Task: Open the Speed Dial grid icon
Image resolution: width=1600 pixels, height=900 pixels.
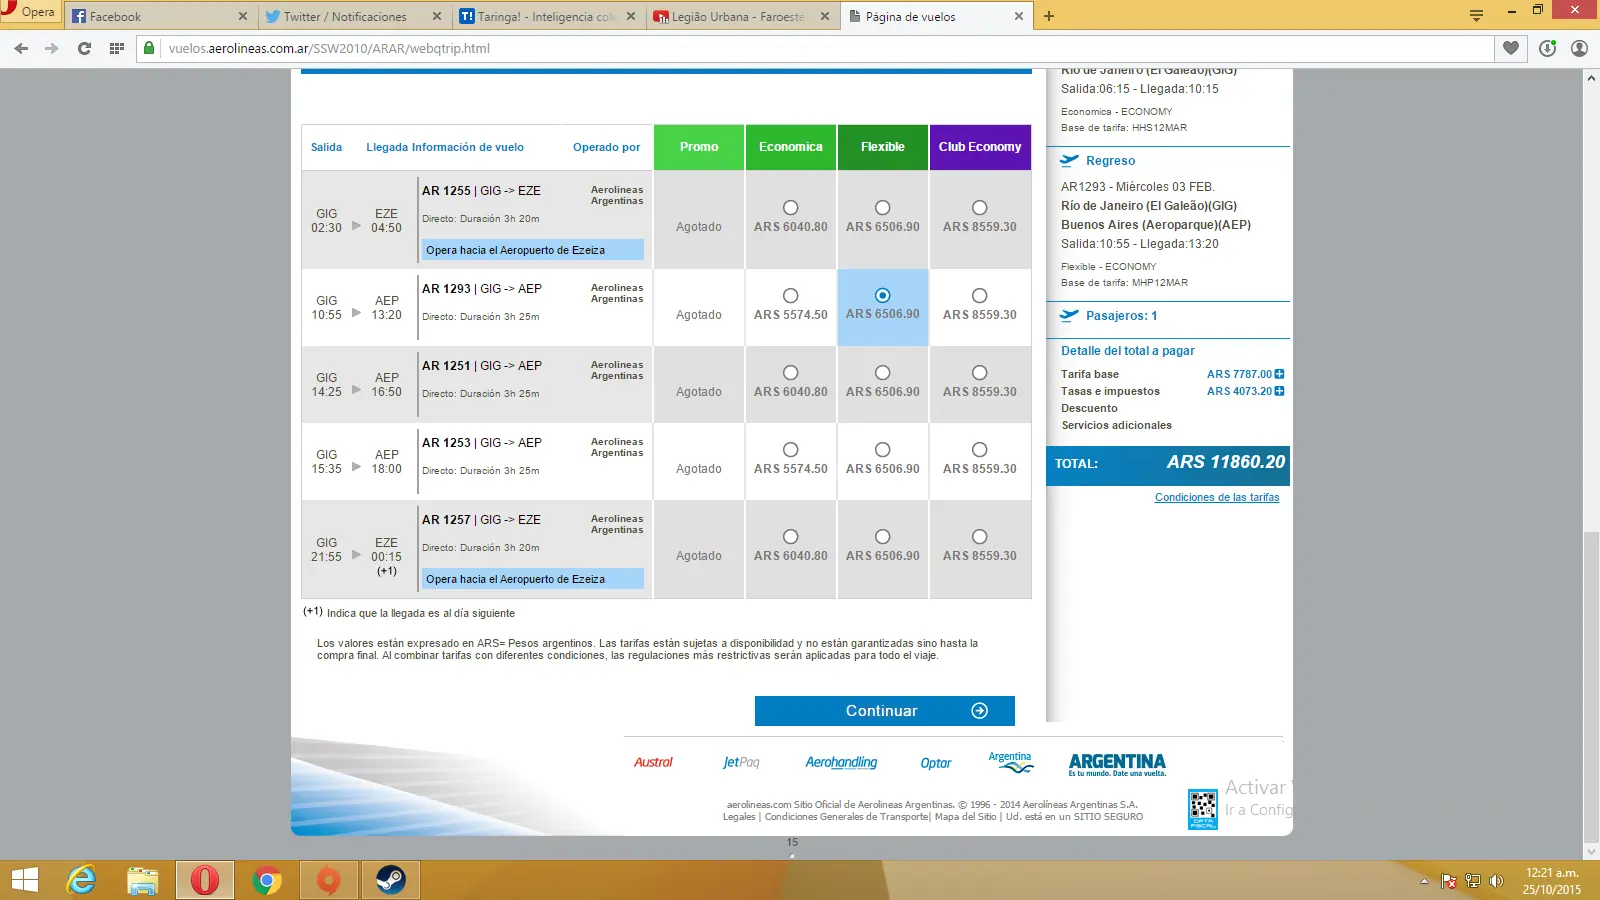Action: click(117, 48)
